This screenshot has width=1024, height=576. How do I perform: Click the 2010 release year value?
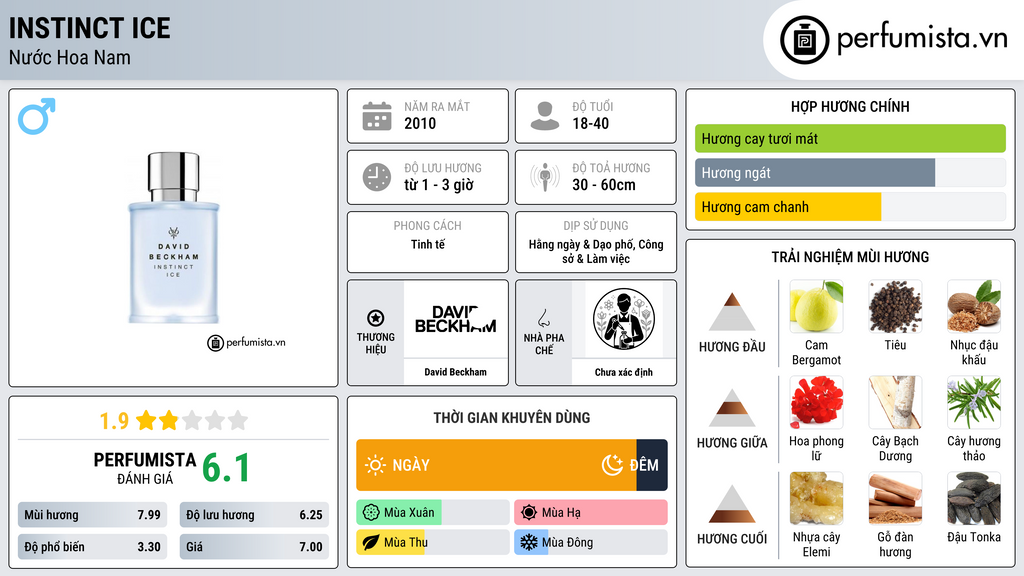(420, 123)
